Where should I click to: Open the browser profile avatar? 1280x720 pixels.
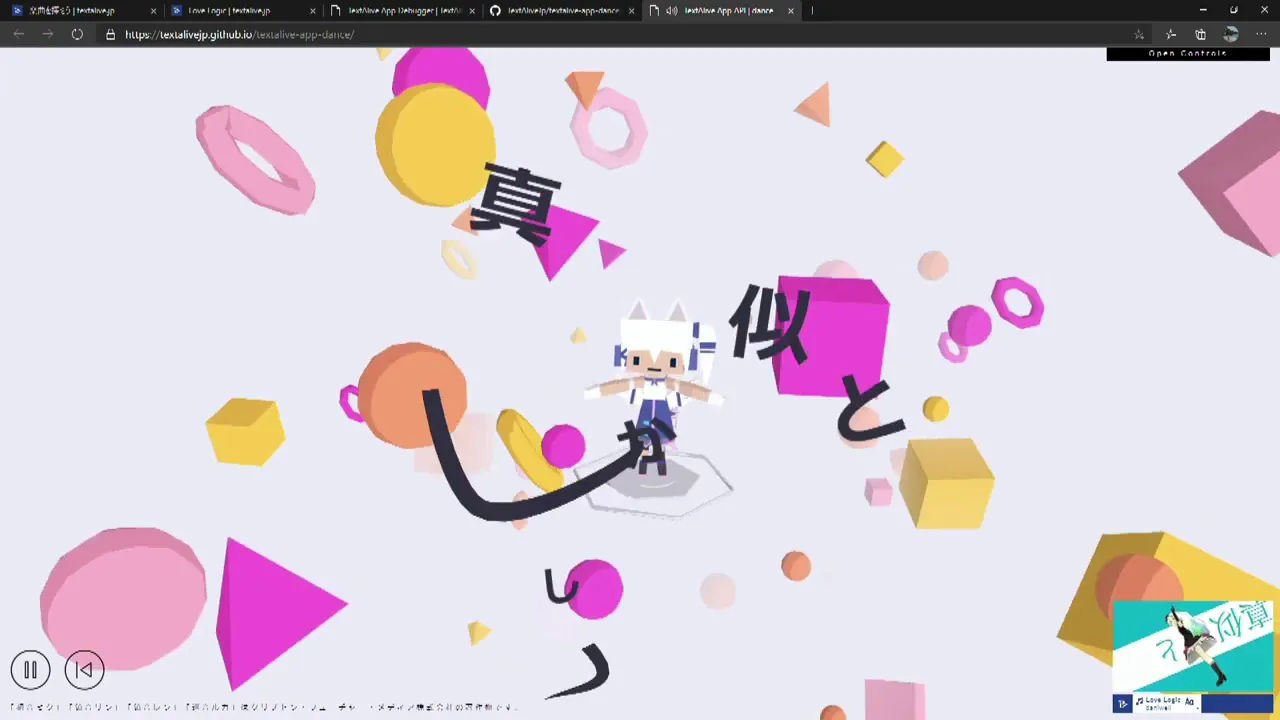tap(1231, 34)
